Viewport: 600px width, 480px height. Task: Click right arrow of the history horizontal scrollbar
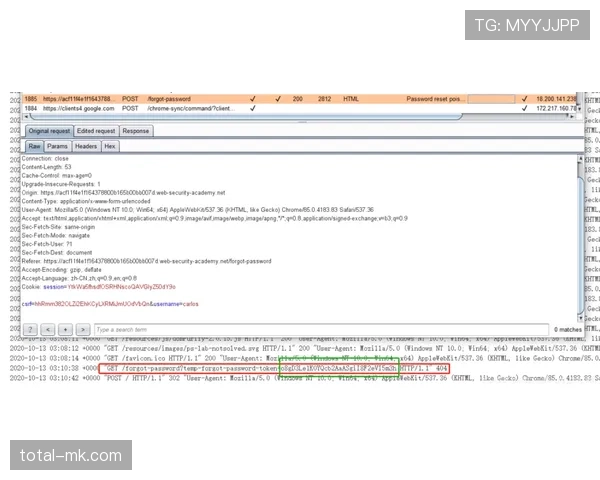(x=572, y=116)
